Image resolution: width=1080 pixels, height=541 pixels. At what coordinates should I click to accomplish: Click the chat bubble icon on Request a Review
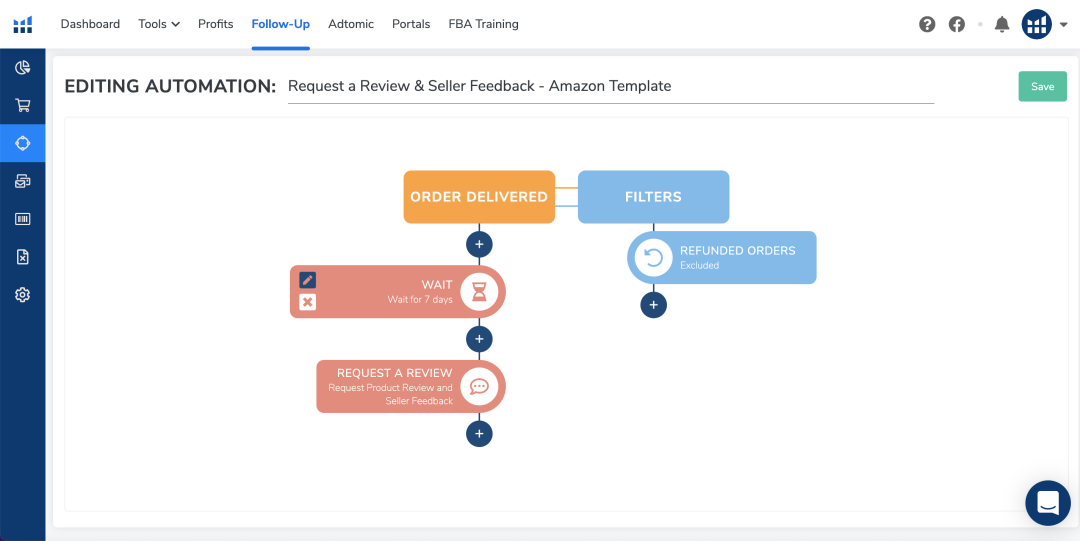(x=479, y=387)
